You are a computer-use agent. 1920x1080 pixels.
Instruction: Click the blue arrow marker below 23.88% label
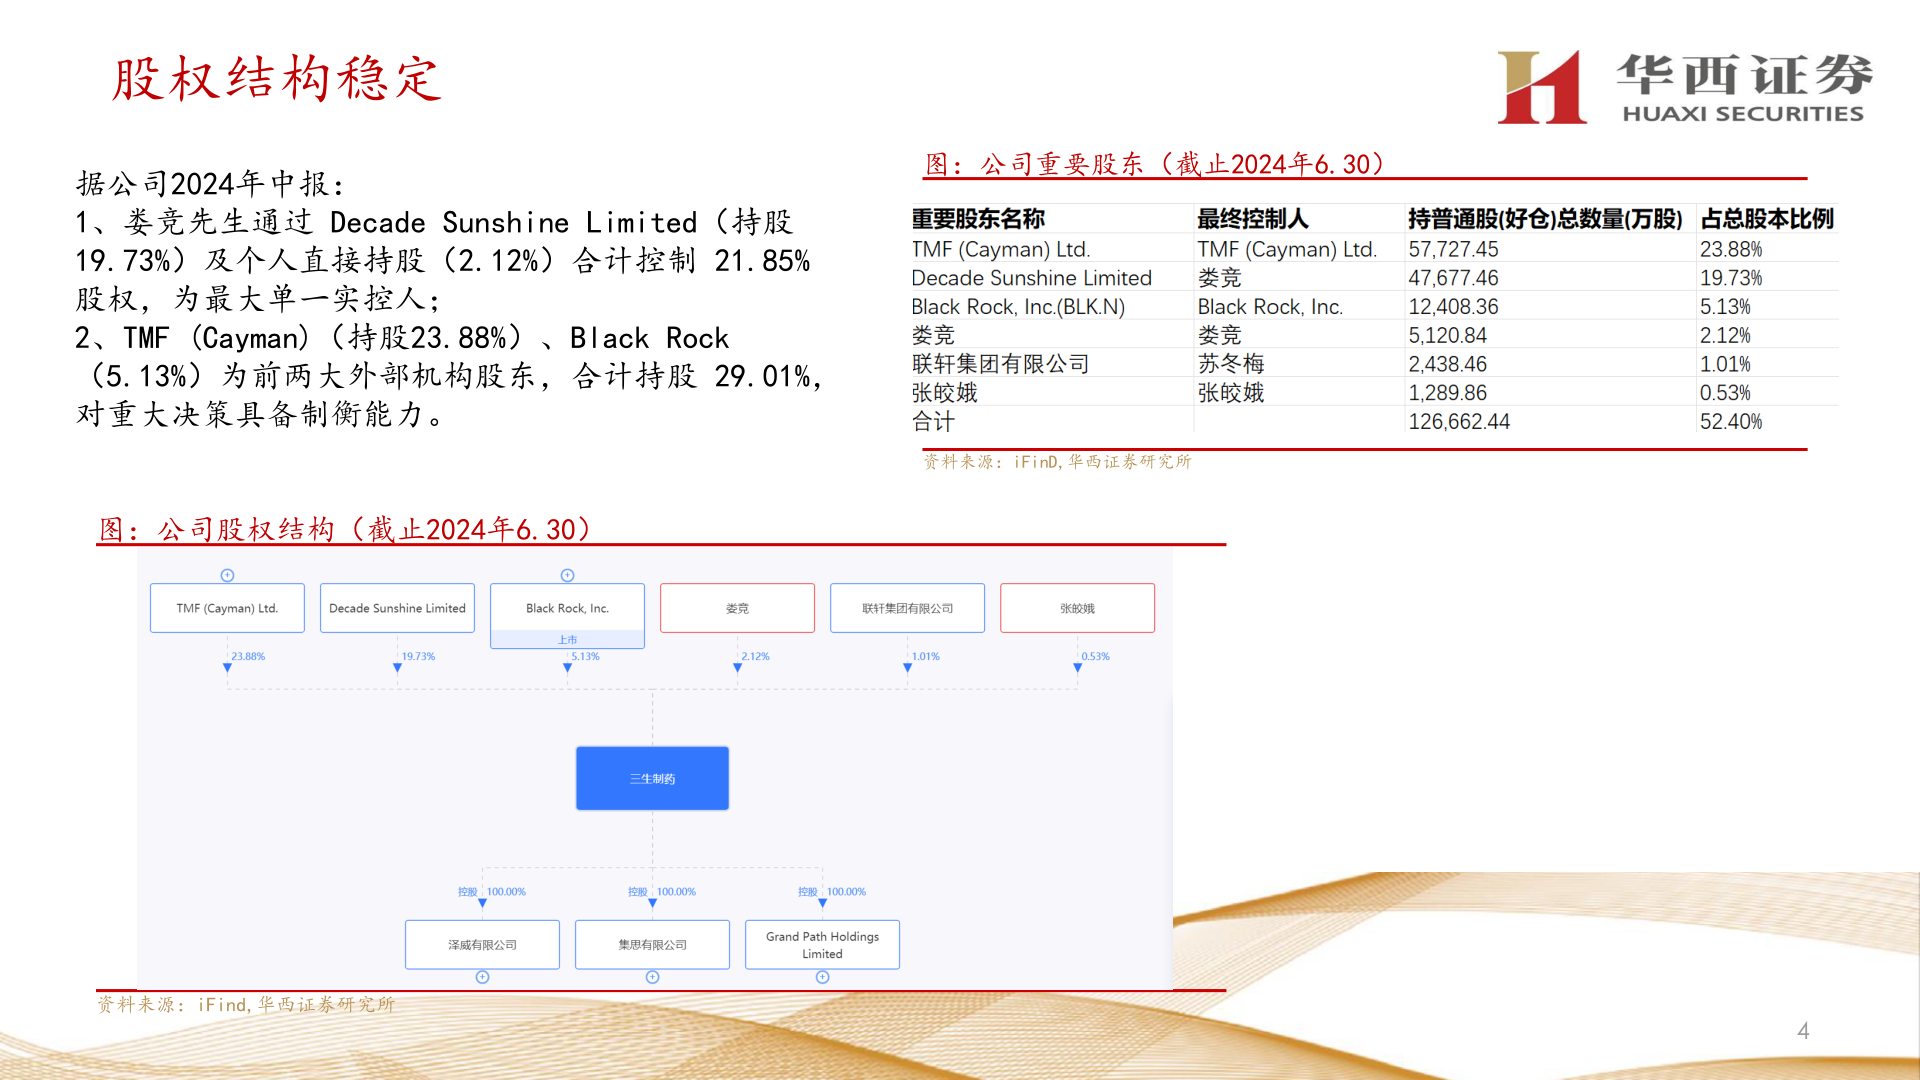(227, 667)
